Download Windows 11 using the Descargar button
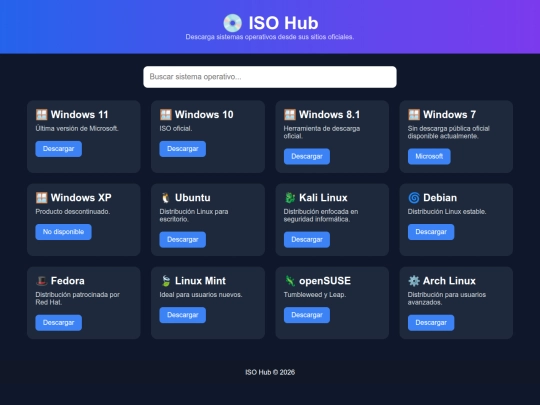This screenshot has width=540, height=405. coord(59,149)
